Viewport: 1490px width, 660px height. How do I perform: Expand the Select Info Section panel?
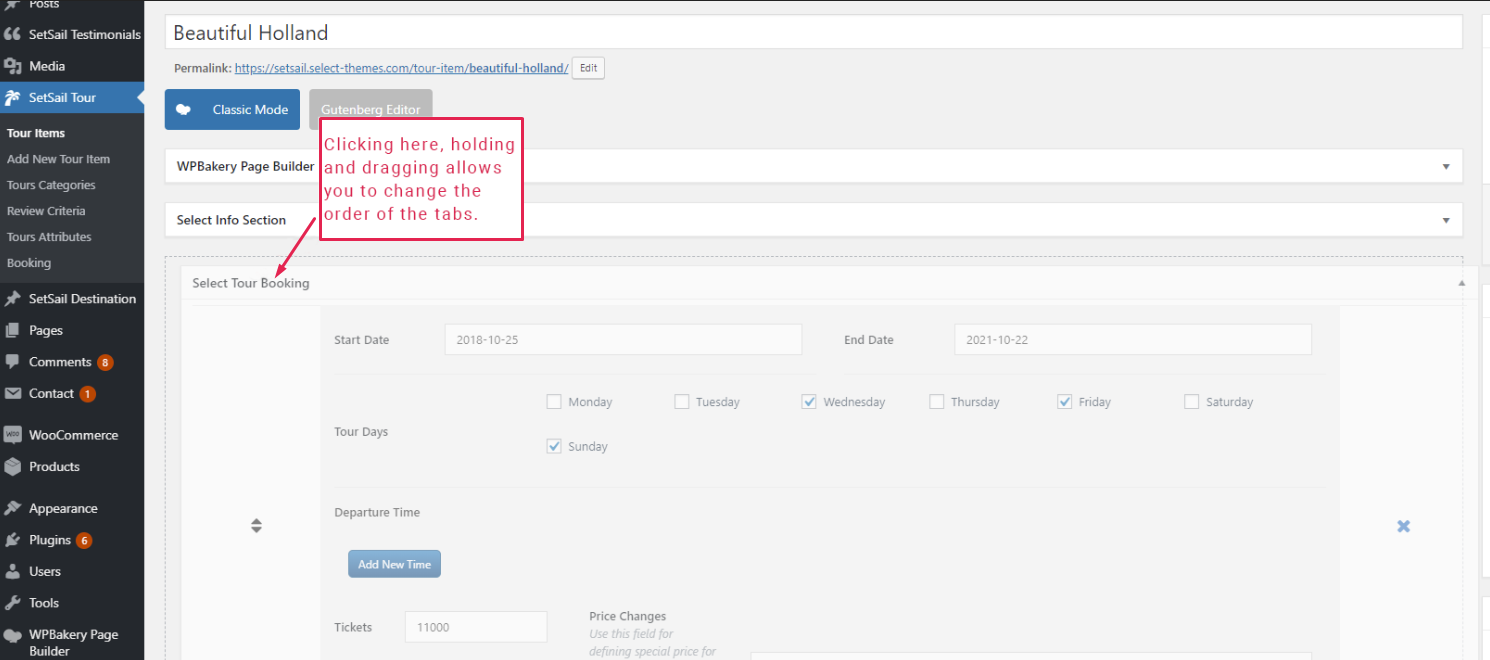point(1445,220)
